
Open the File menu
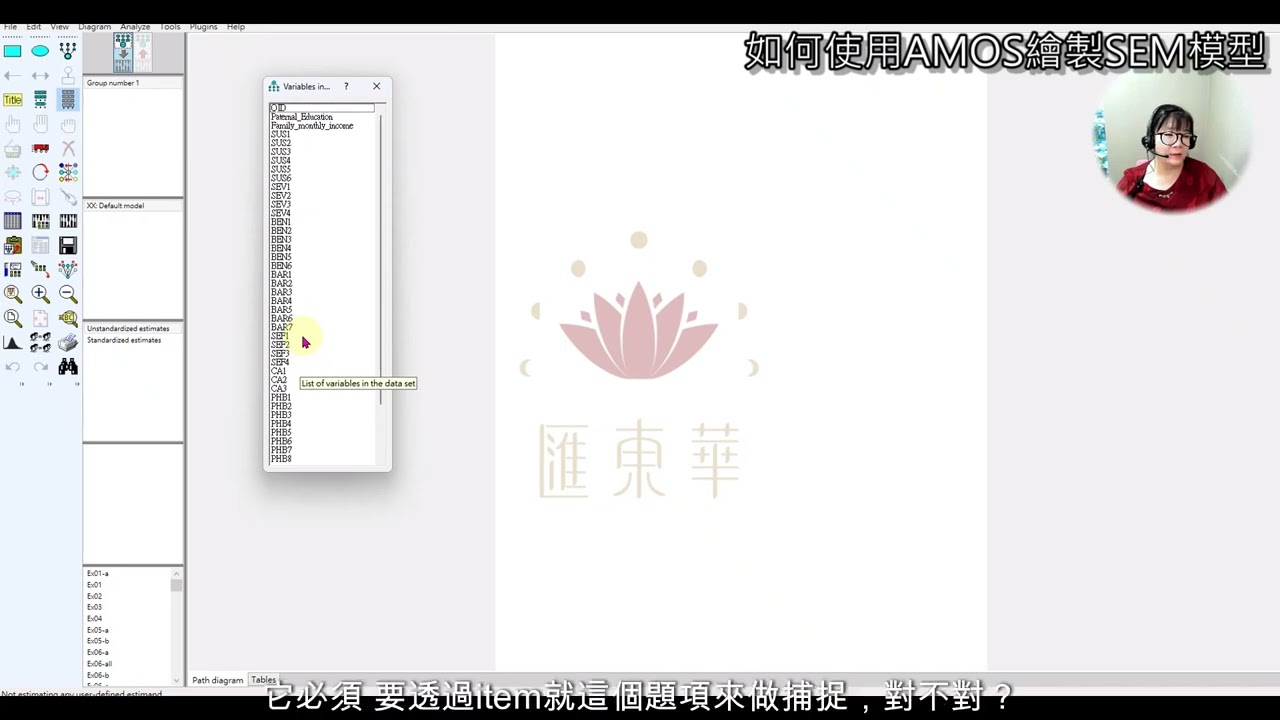[x=10, y=27]
